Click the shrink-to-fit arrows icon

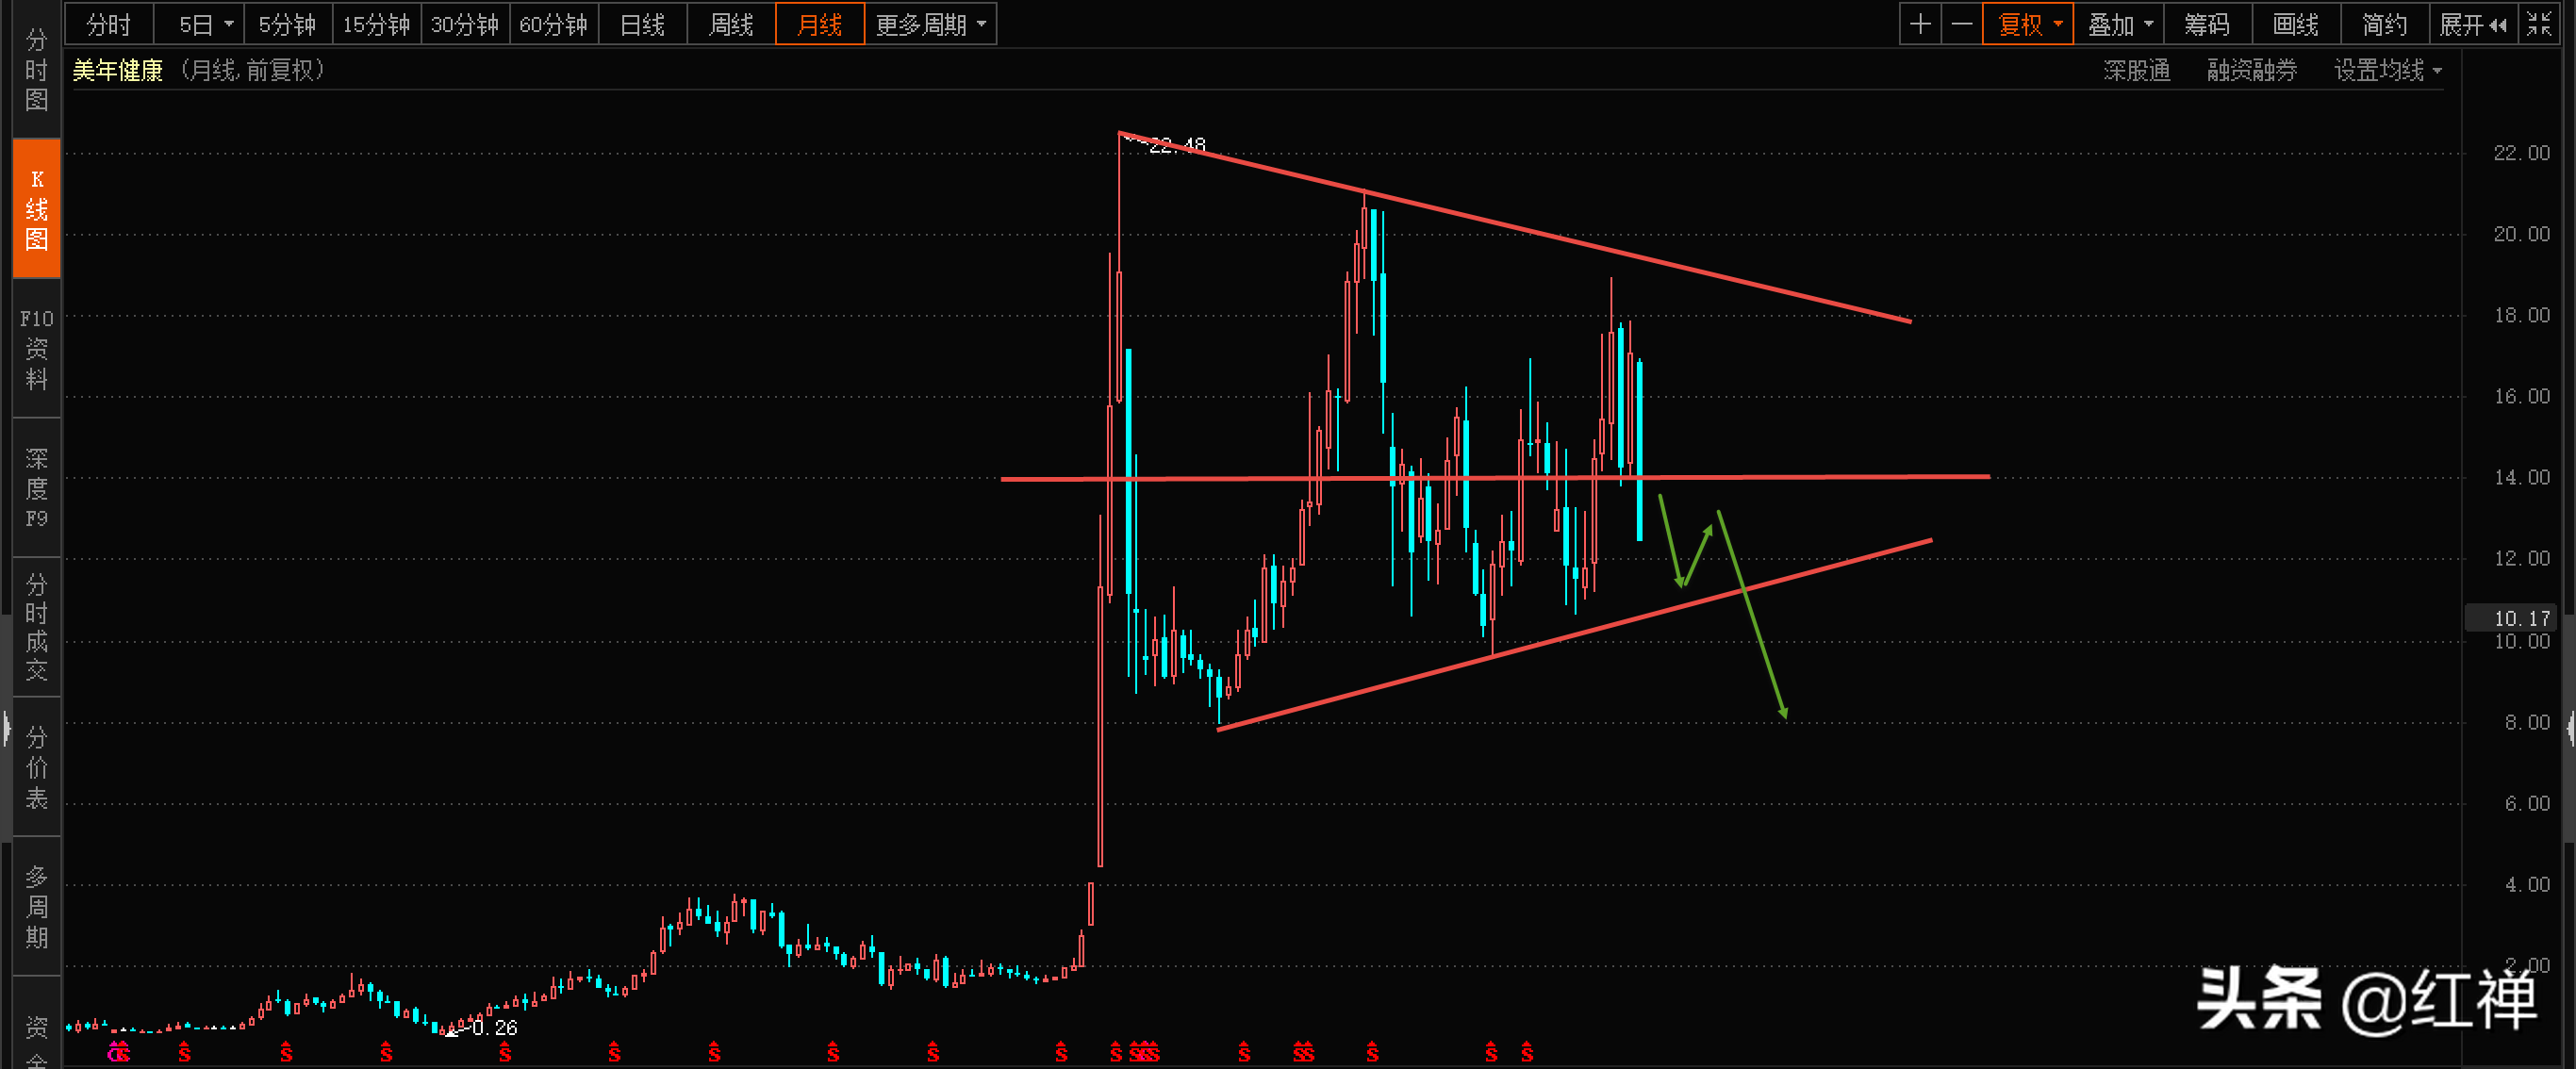[2539, 24]
